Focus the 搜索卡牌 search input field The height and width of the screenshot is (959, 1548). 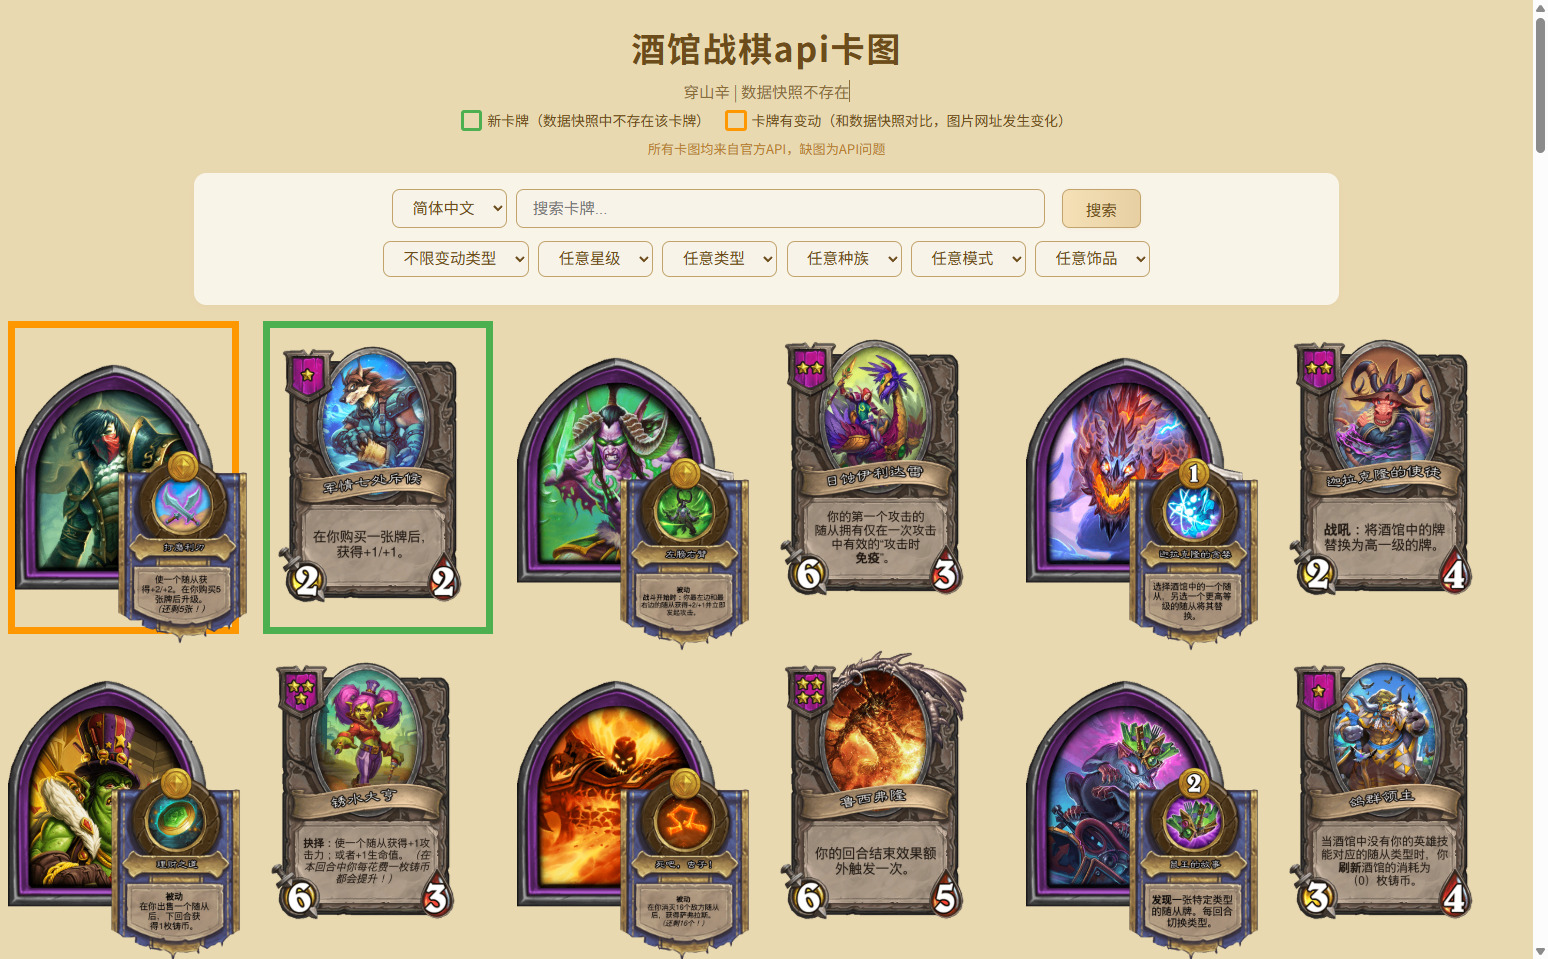pyautogui.click(x=780, y=208)
